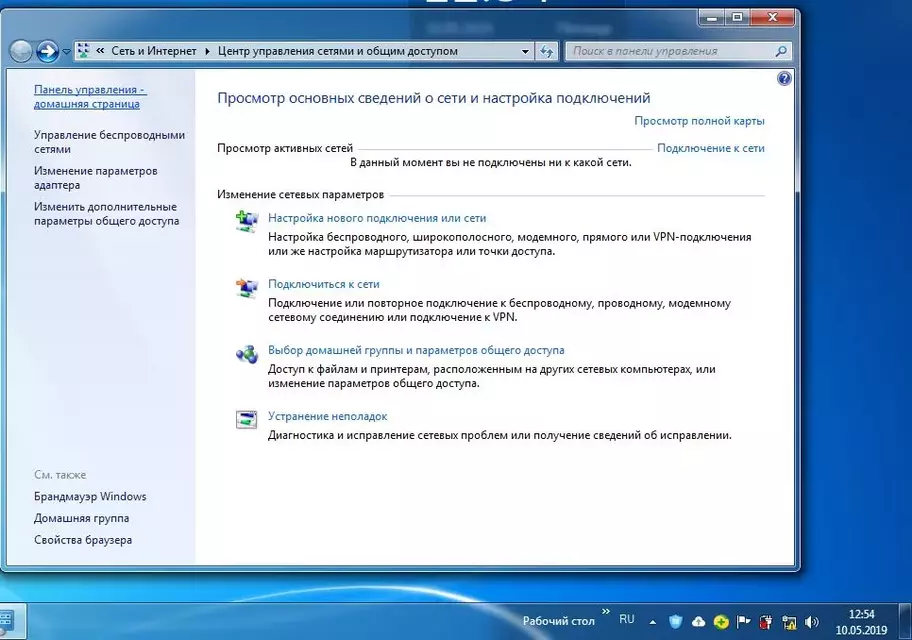
Task: Click the Forward navigation arrow button
Action: (47, 51)
